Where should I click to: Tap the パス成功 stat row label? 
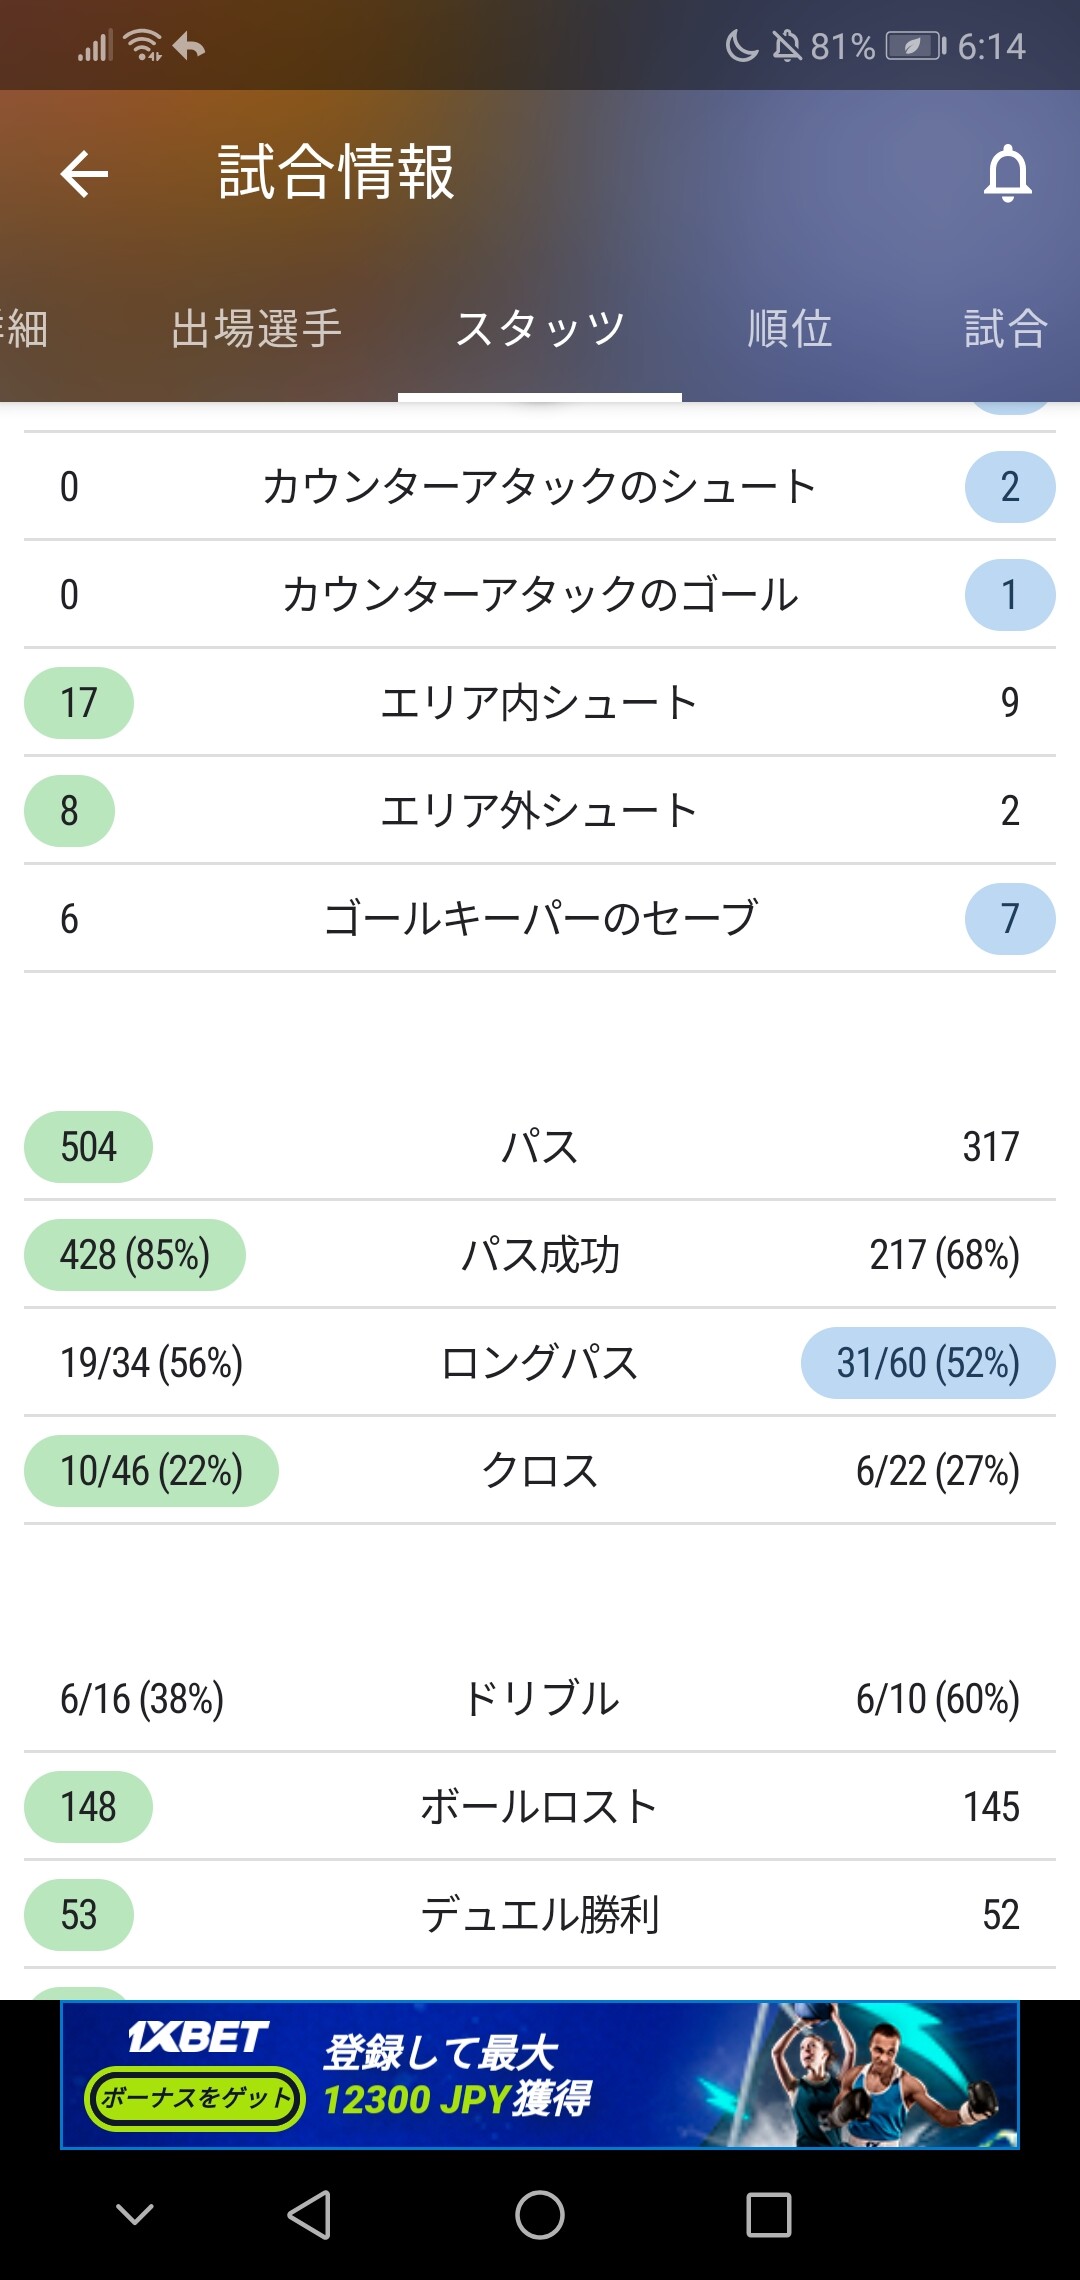540,1255
